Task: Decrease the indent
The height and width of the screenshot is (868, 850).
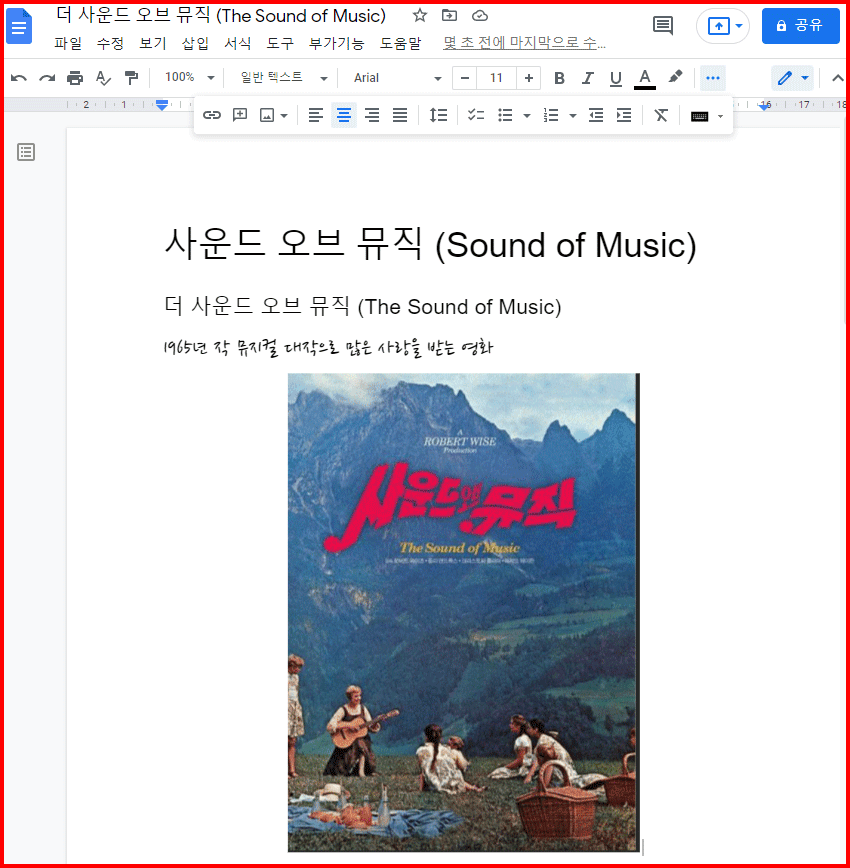Action: 596,115
